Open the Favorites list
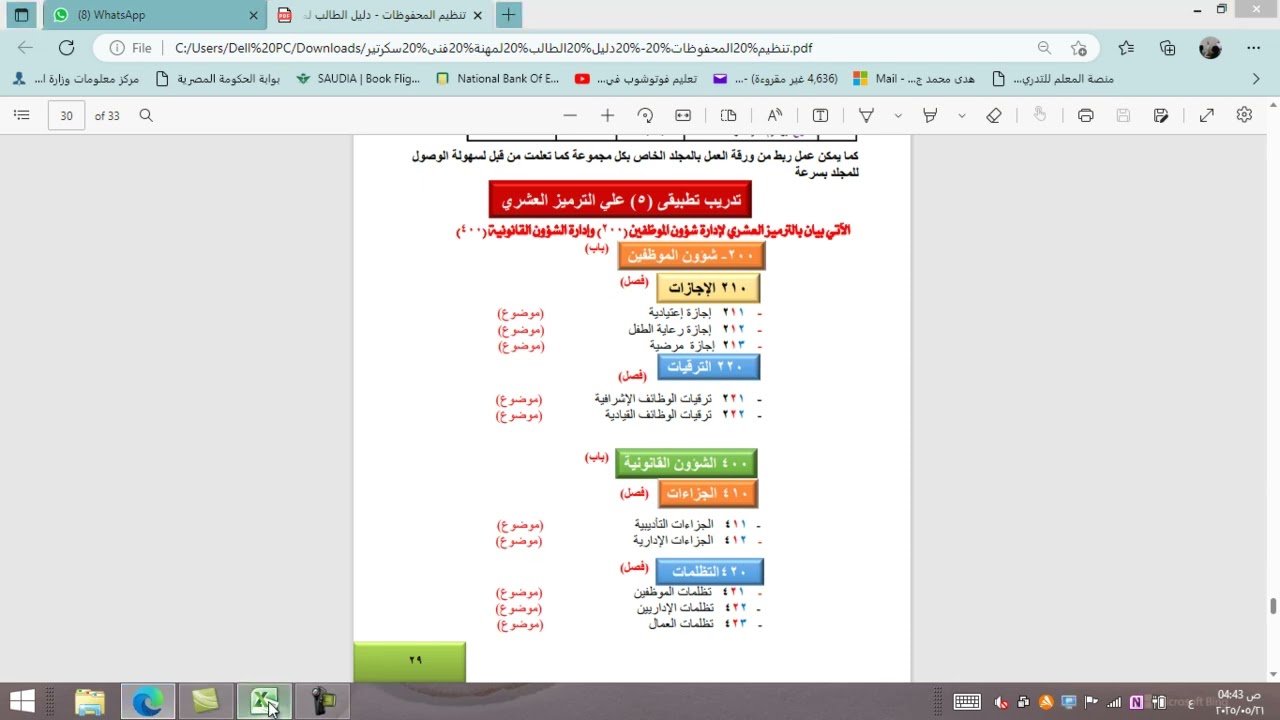The image size is (1280, 720). (x=1126, y=48)
